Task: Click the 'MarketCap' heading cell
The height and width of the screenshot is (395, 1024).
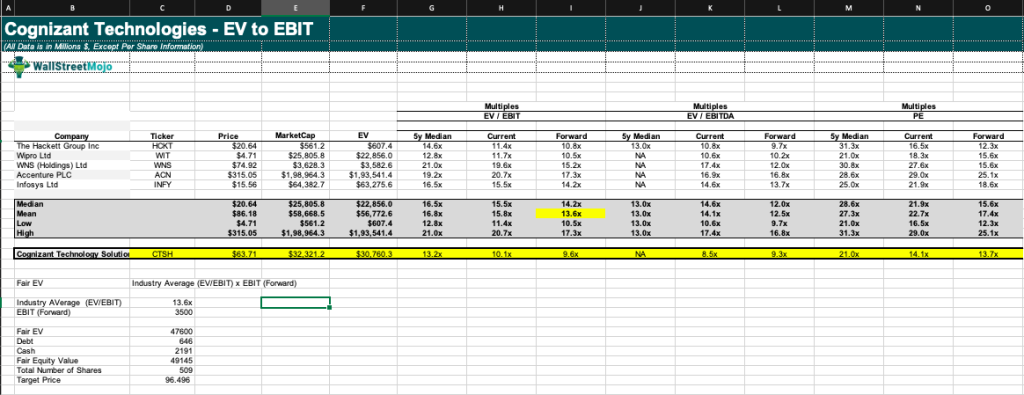Action: (x=295, y=136)
